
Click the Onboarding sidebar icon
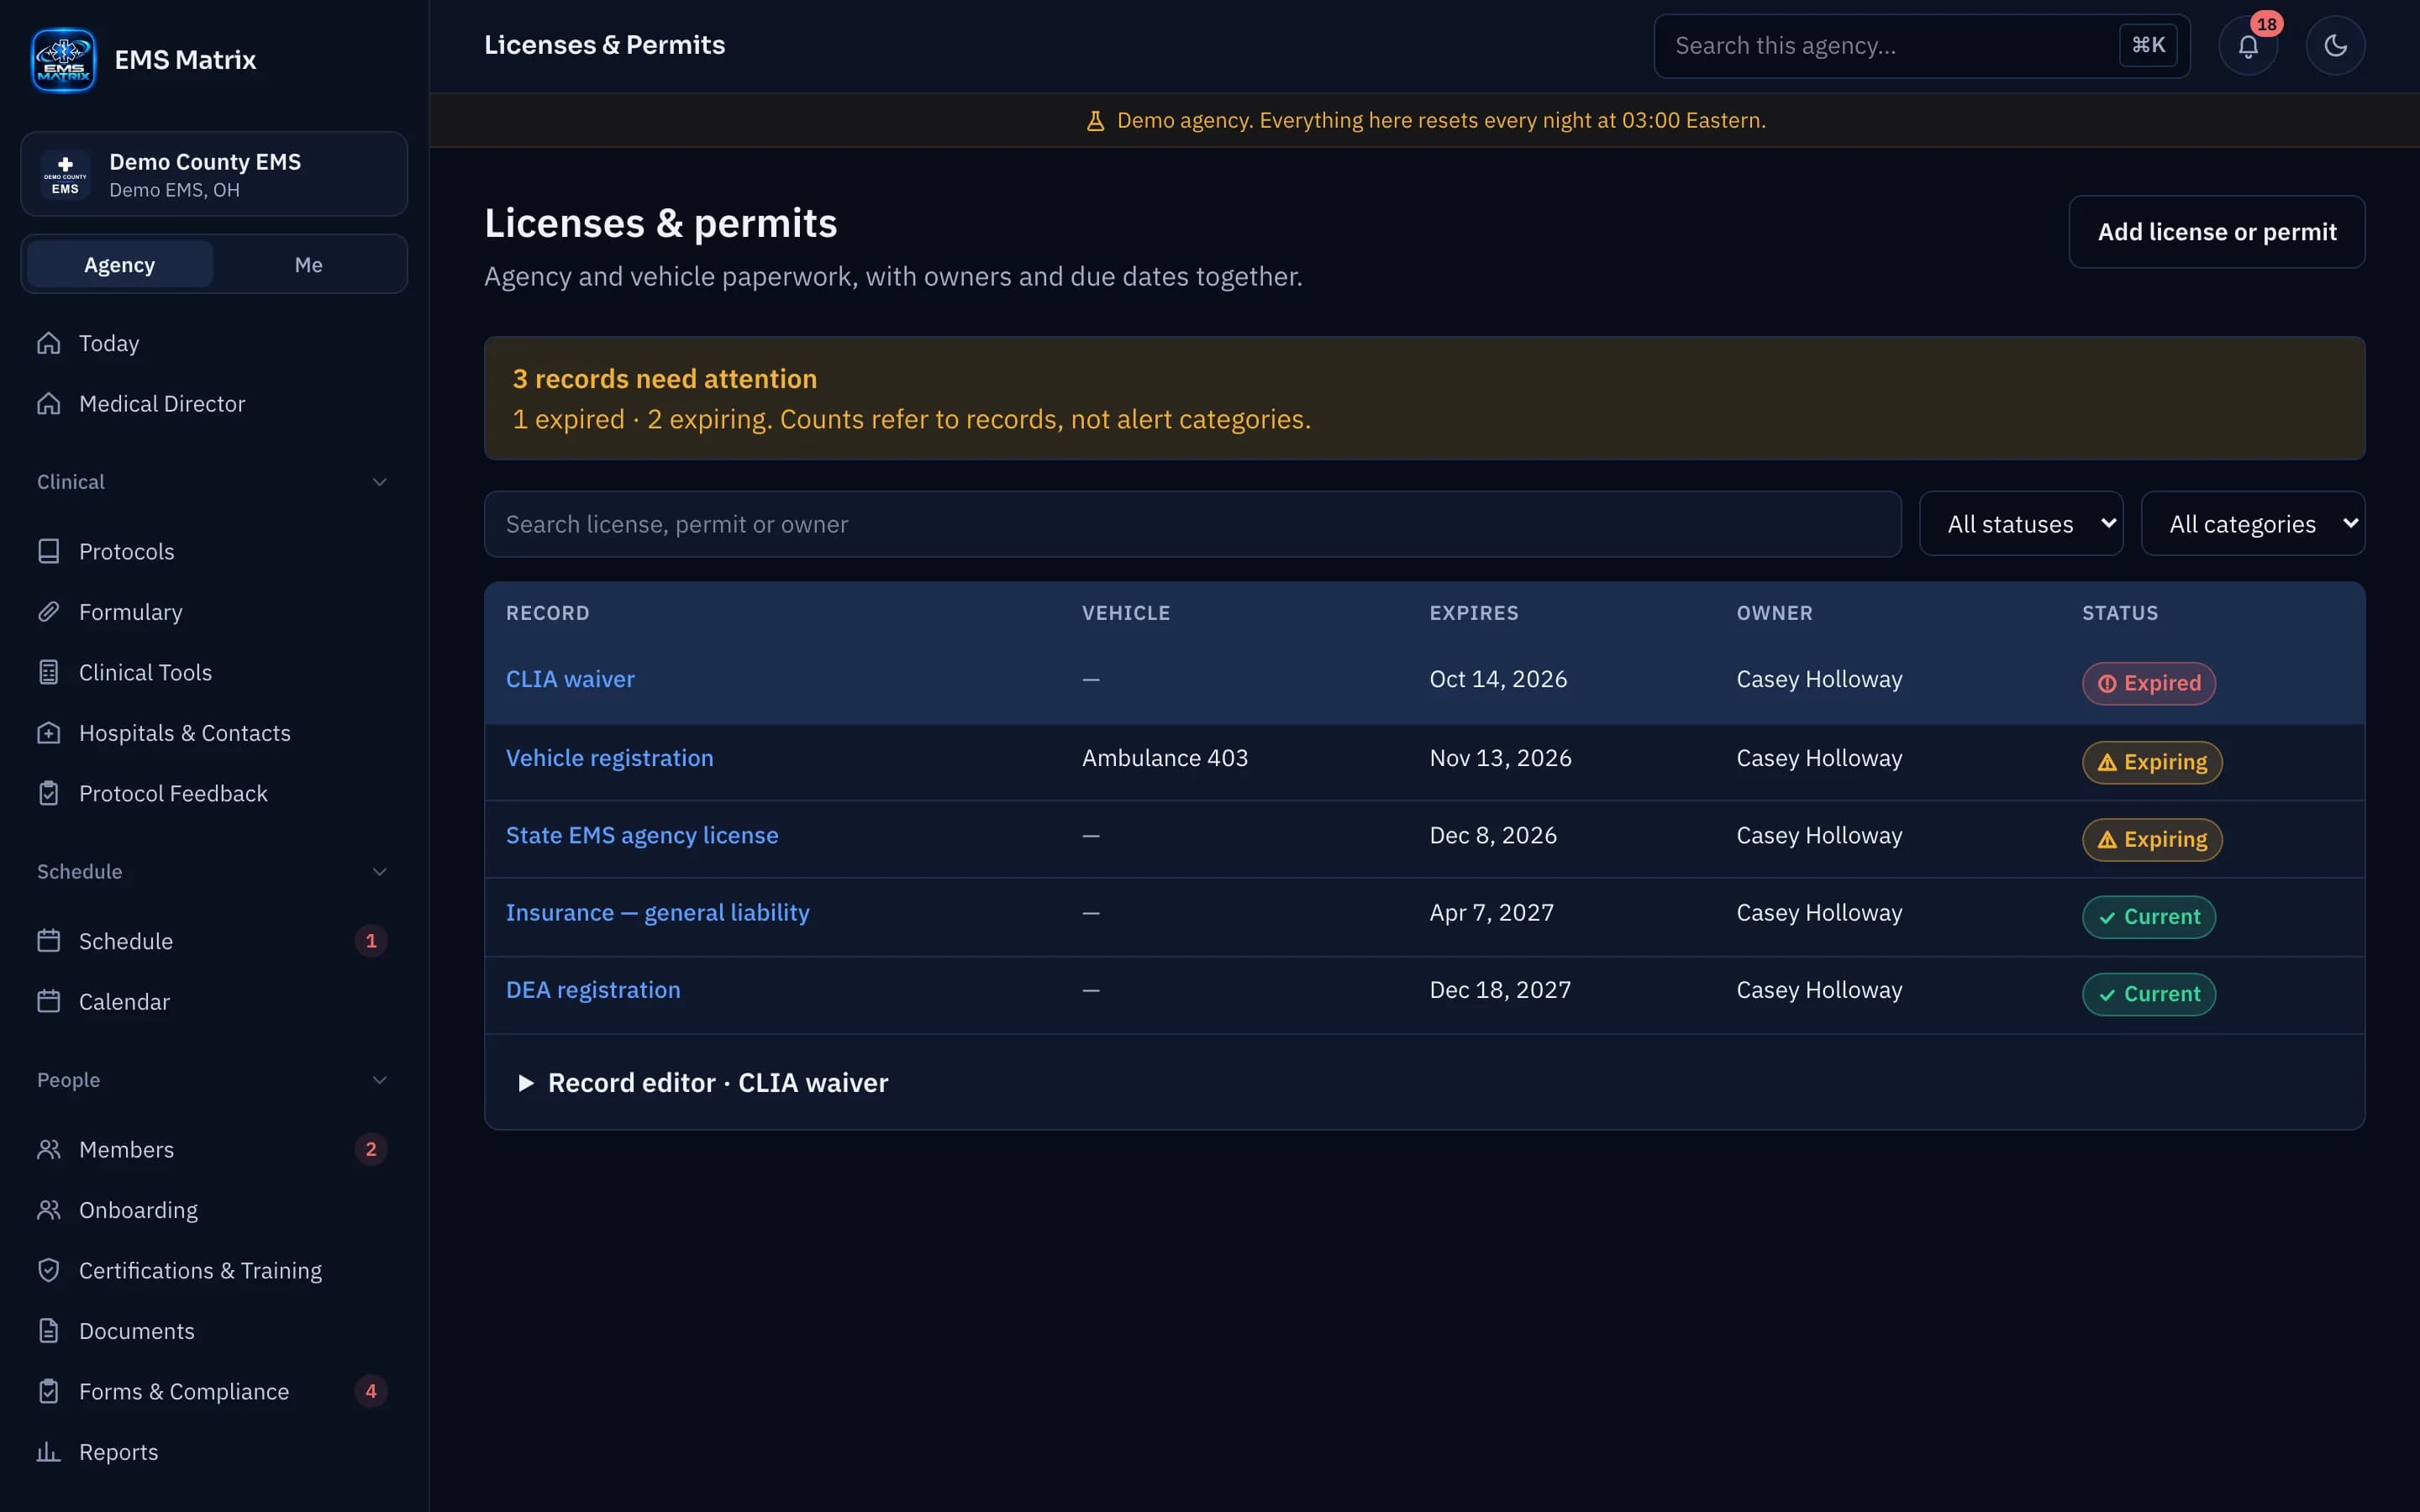(x=49, y=1210)
